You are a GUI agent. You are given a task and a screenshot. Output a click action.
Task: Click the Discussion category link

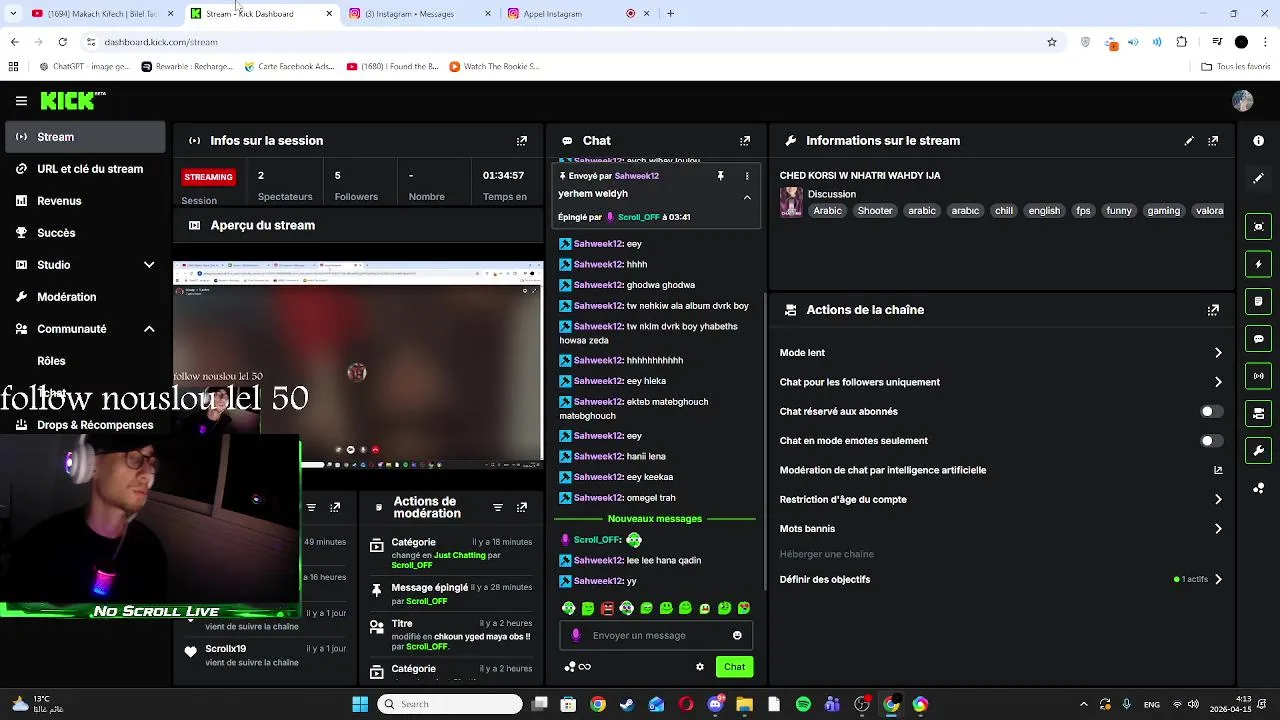832,194
